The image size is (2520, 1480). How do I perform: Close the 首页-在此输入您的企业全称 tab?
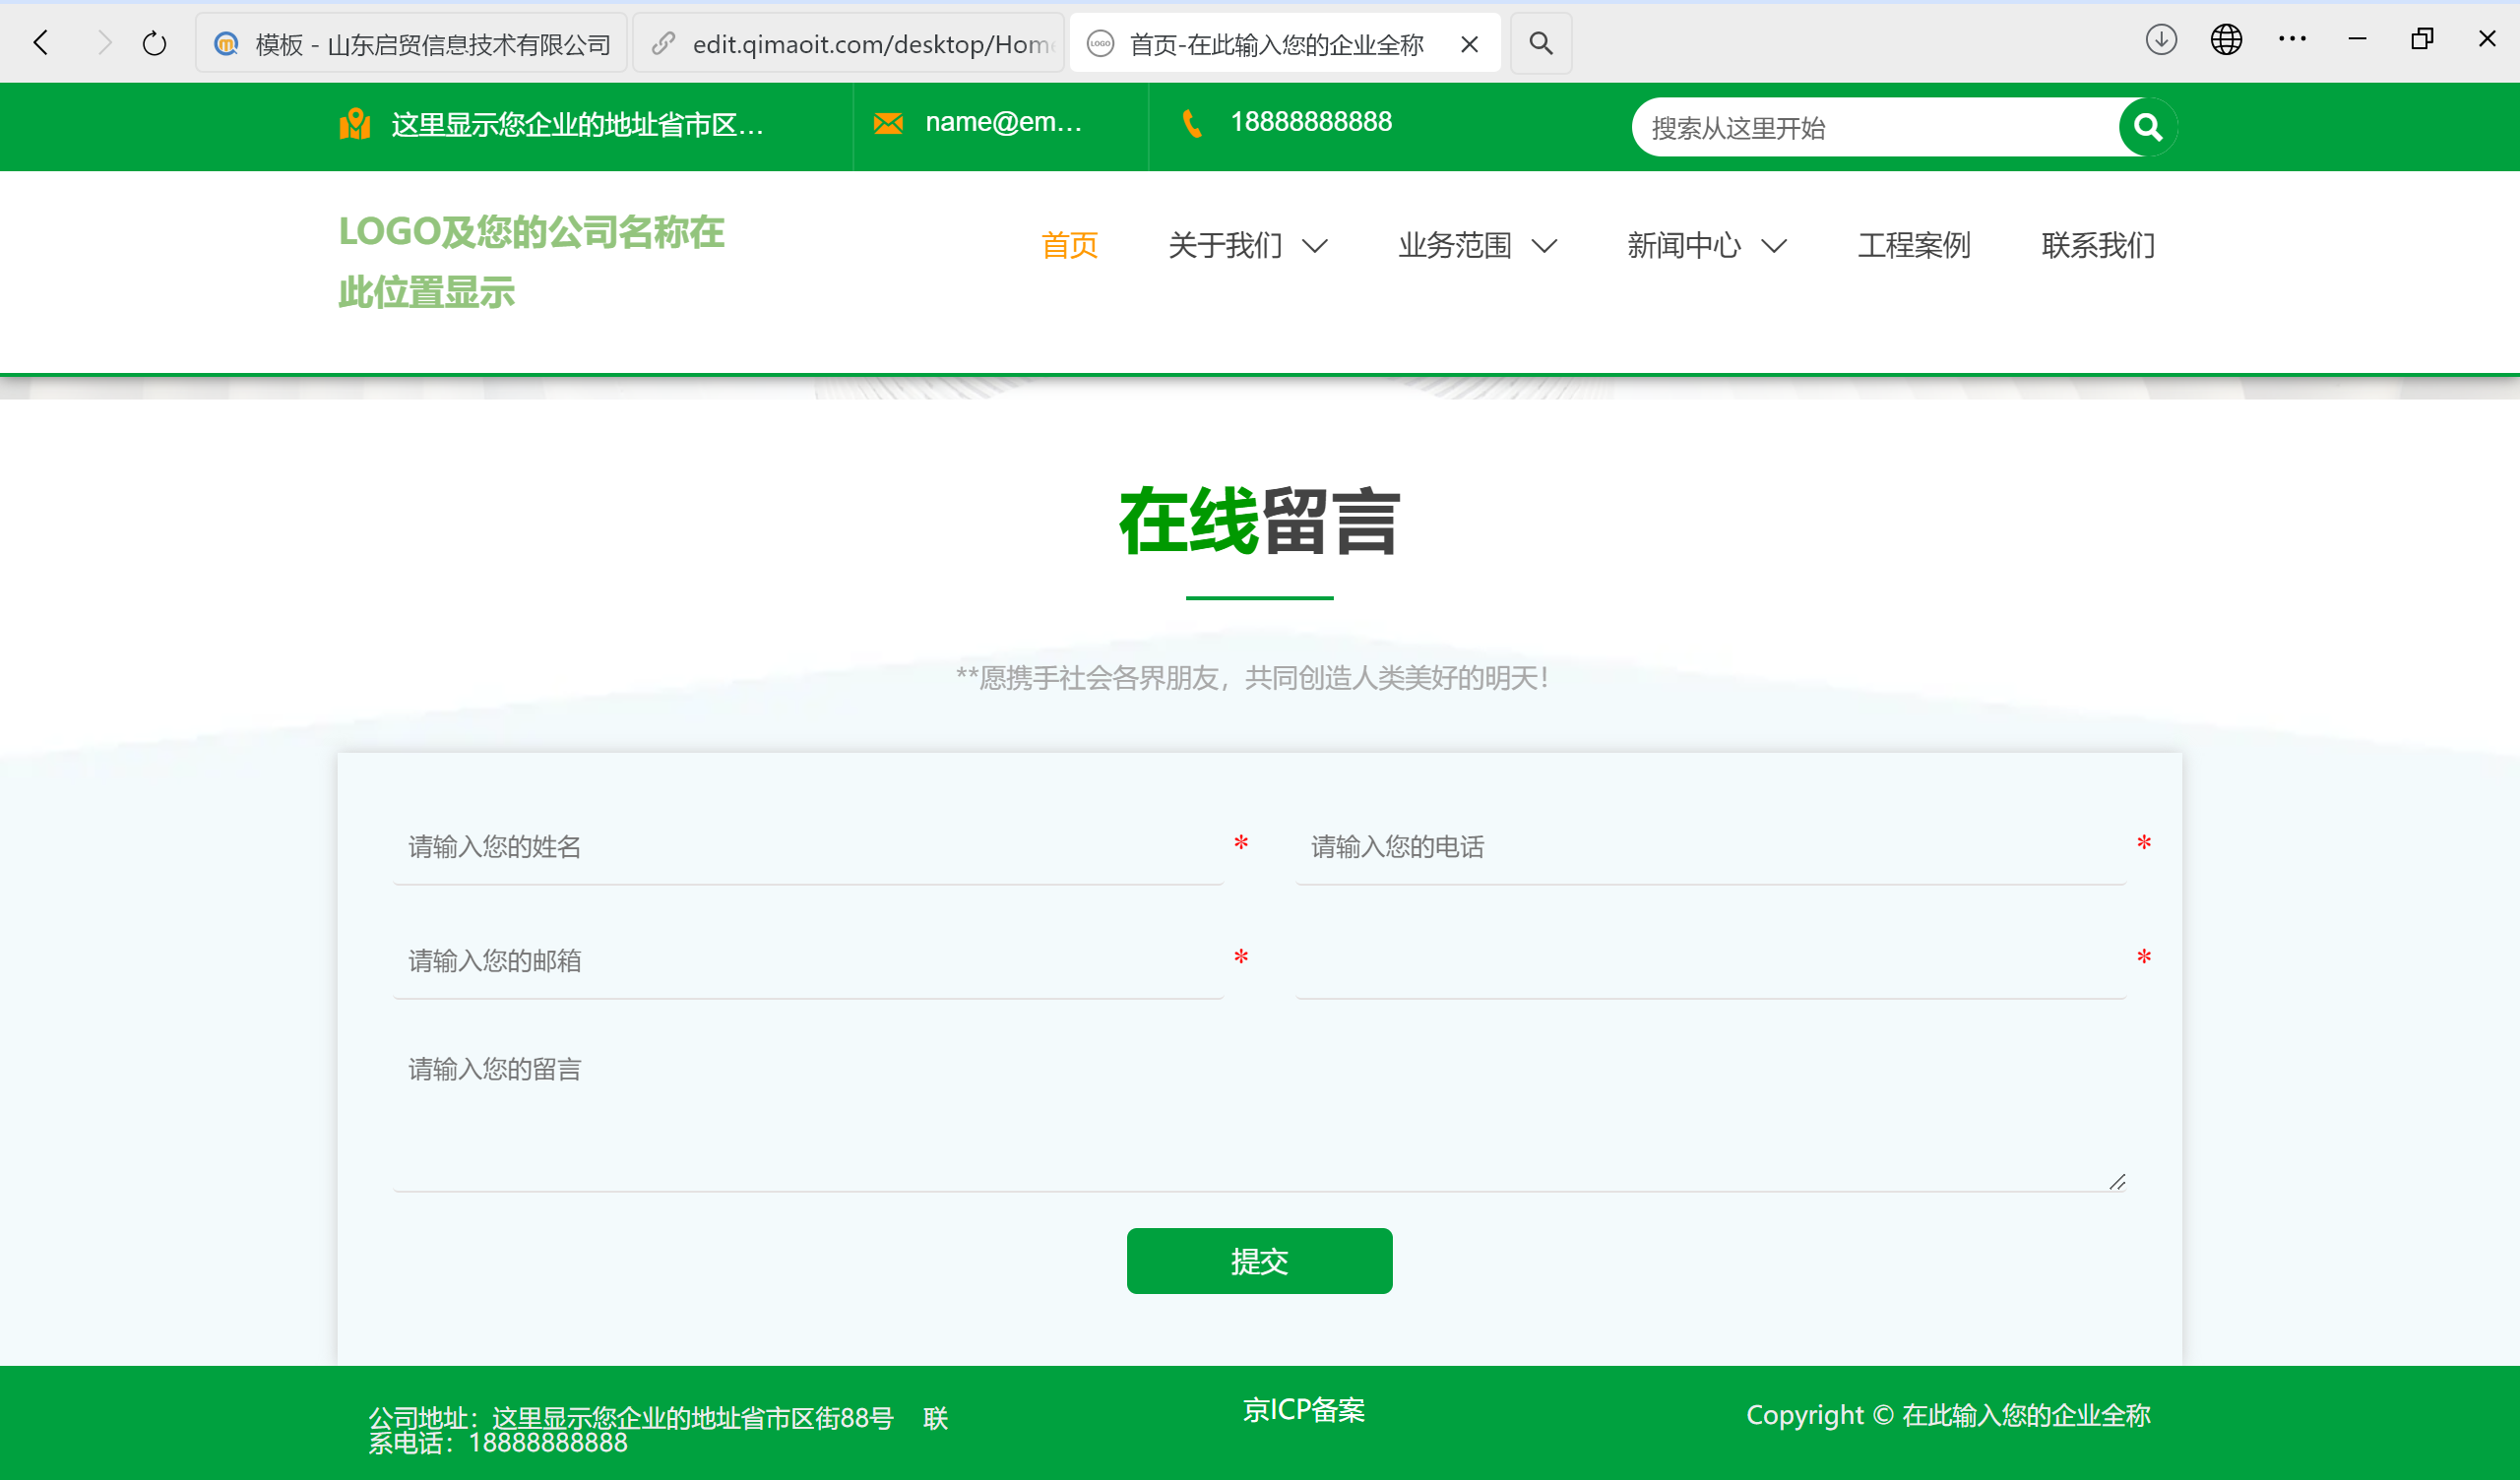pyautogui.click(x=1468, y=44)
